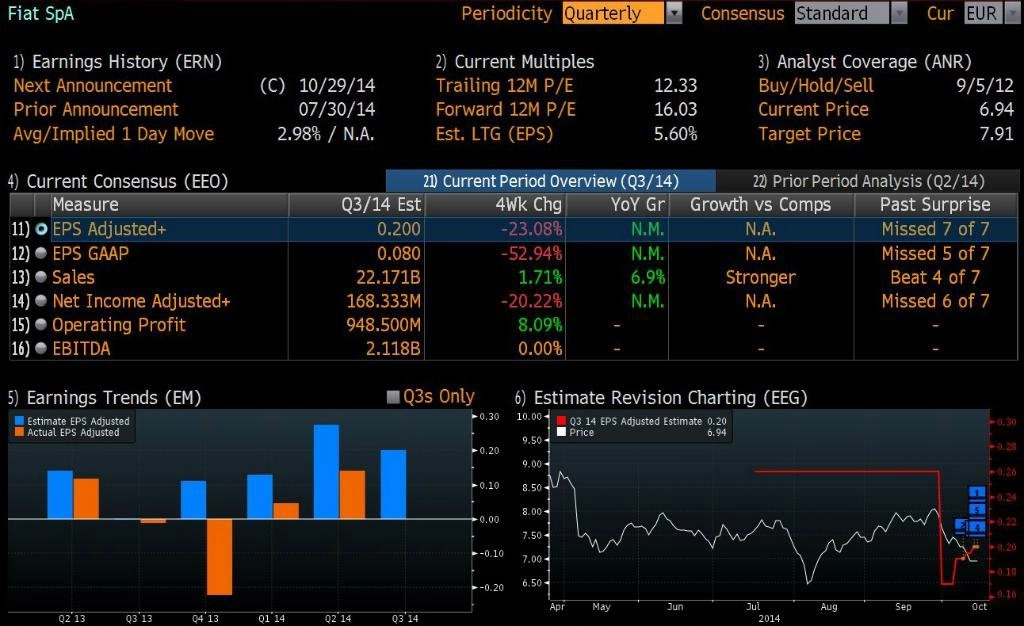Click the Avg/Implied 1 Day Move label
The width and height of the screenshot is (1024, 626).
pos(114,134)
